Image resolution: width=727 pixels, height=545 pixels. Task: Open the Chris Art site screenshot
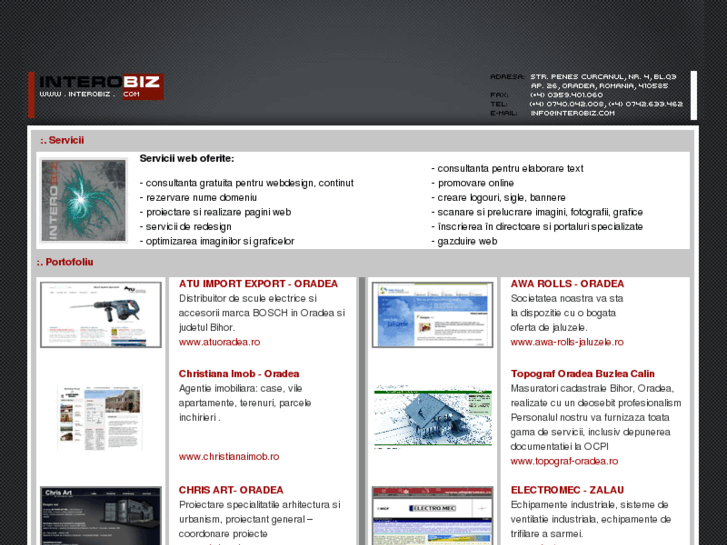click(x=101, y=515)
